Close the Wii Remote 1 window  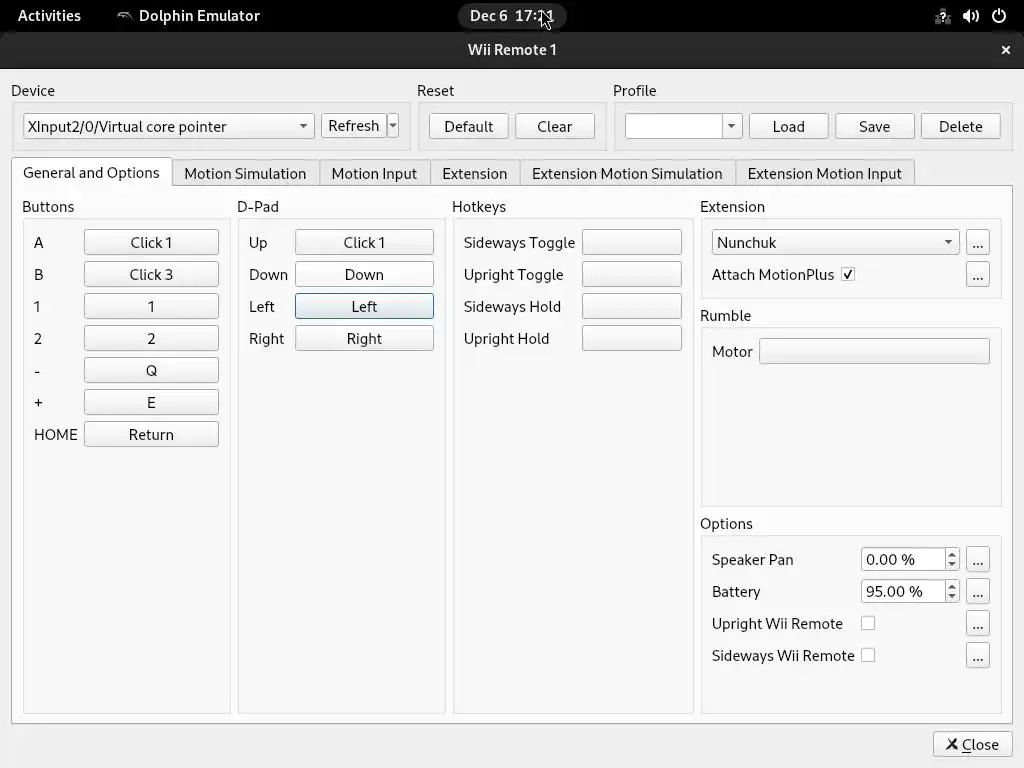pyautogui.click(x=1006, y=50)
